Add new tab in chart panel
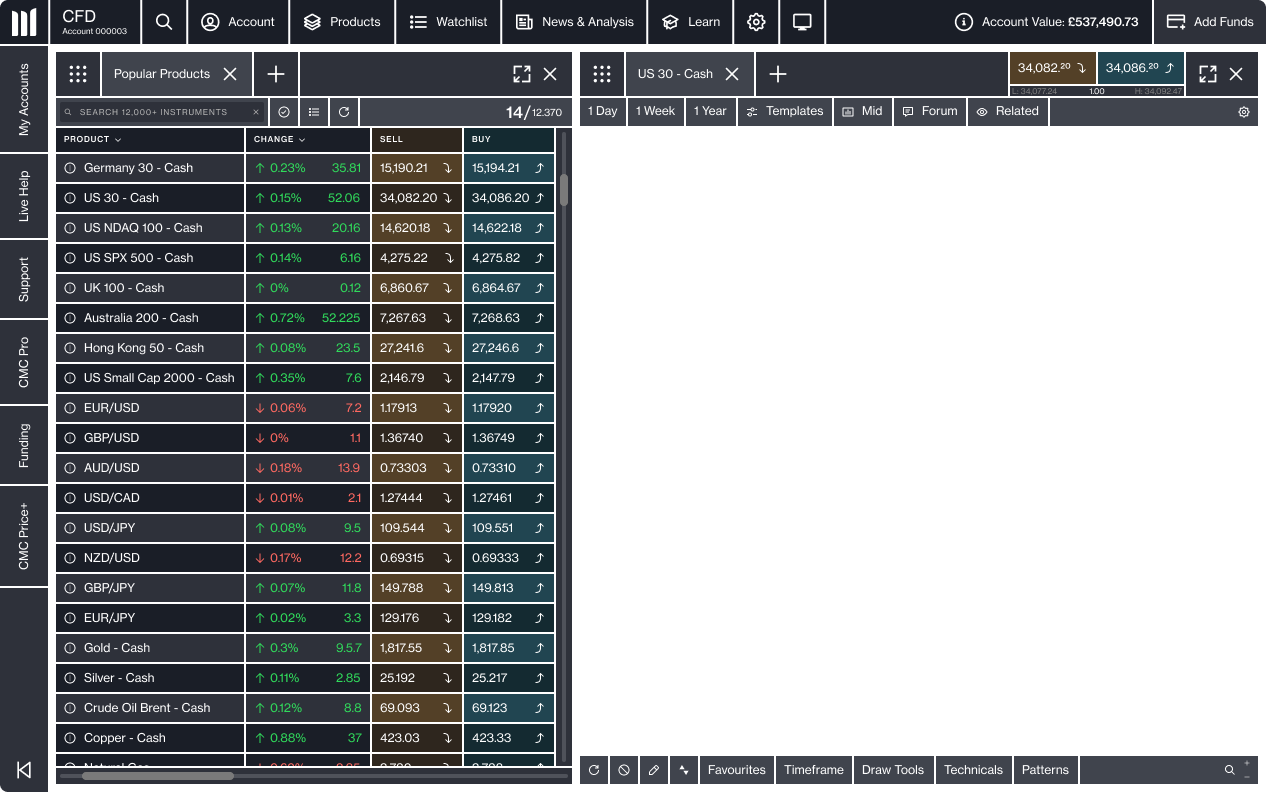This screenshot has width=1266, height=792. click(778, 74)
